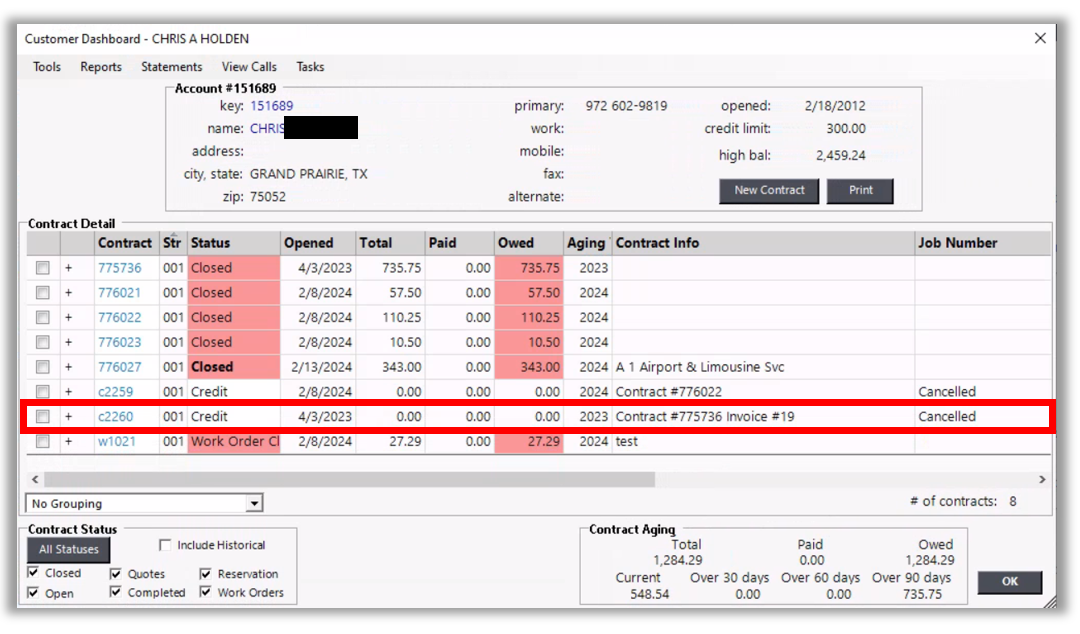The width and height of the screenshot is (1080, 634).
Task: Enable the Include Historical checkbox
Action: click(x=166, y=545)
